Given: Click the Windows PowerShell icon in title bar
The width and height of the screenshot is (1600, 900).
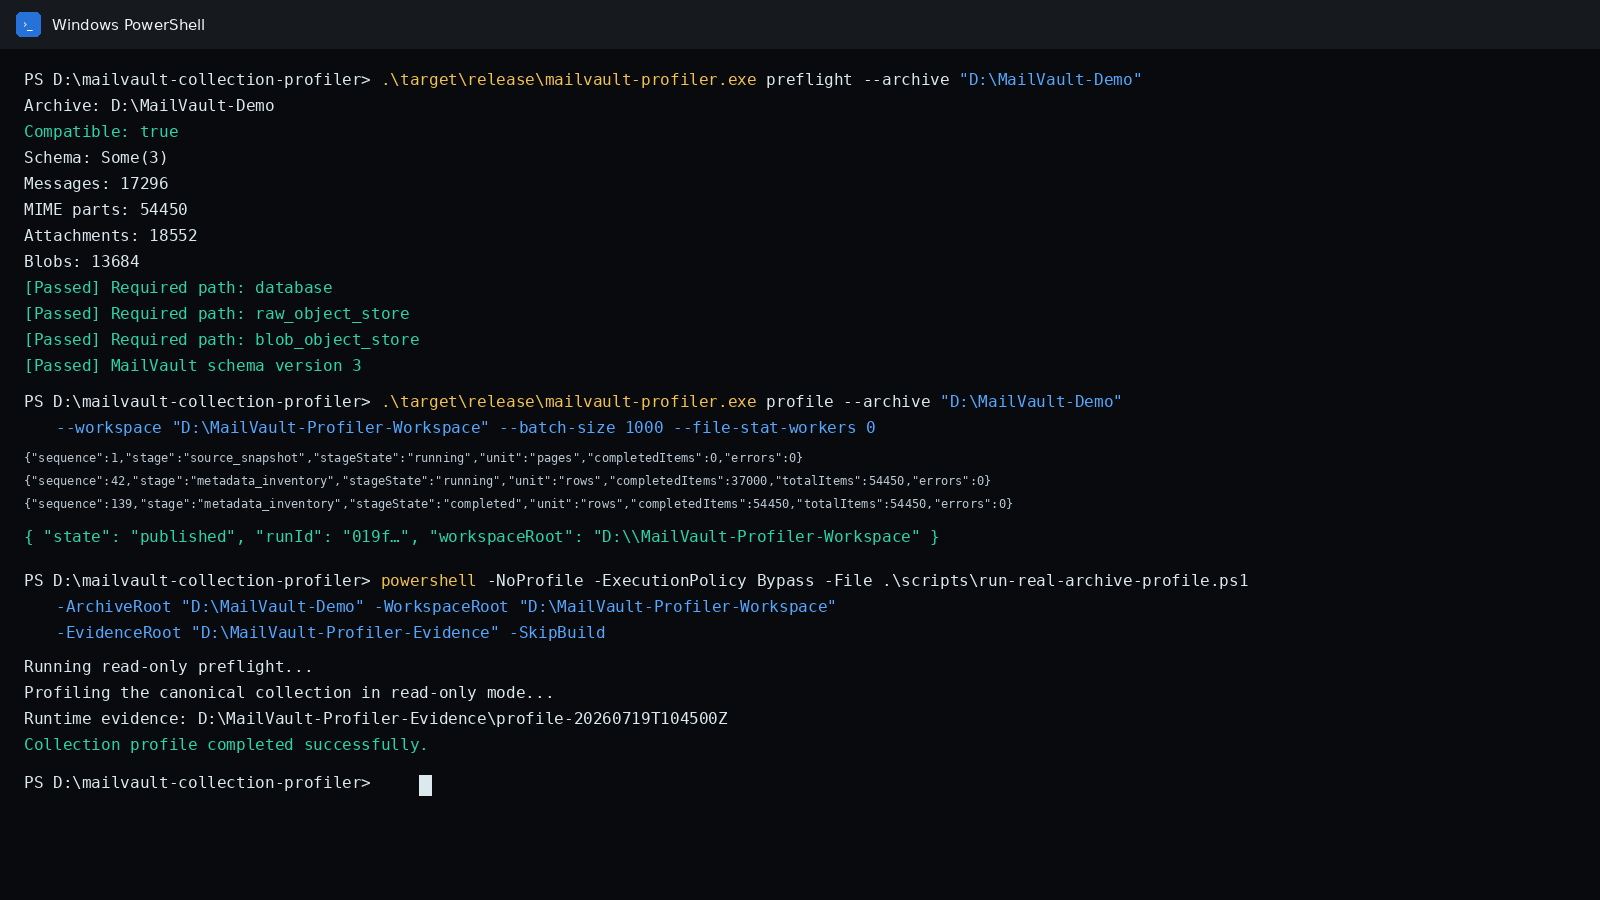Looking at the screenshot, I should click(28, 24).
